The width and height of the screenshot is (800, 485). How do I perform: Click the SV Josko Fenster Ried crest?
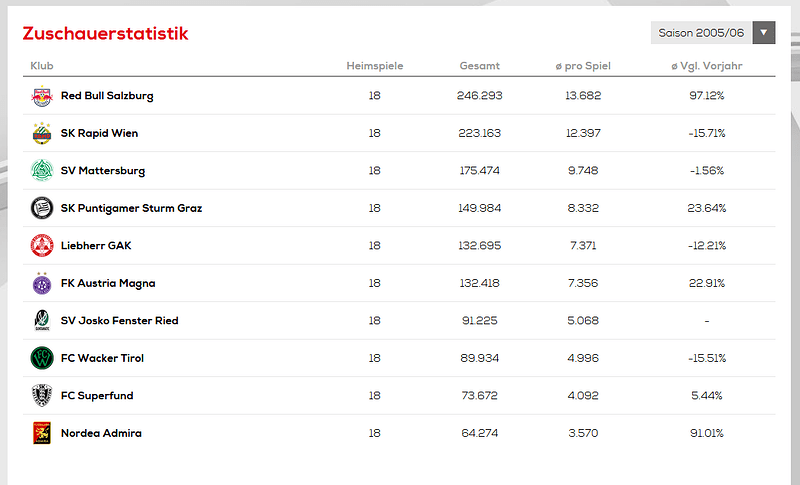[42, 321]
